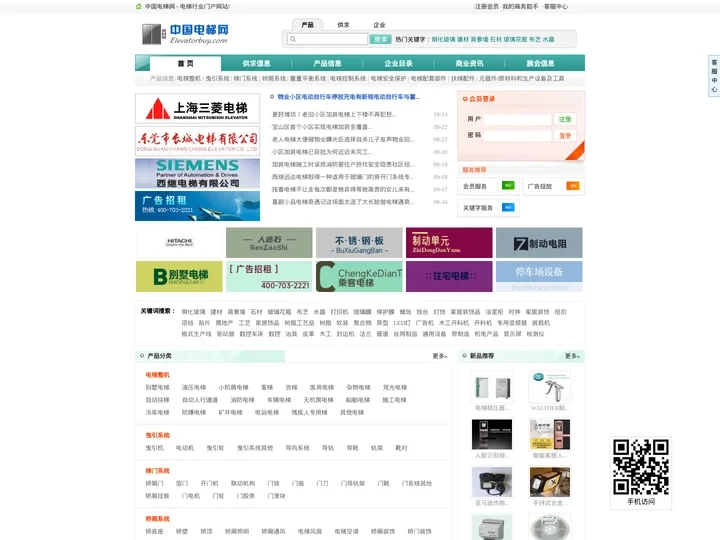Screen dimensions: 720x540
Task: Open the orange 梯门系统 category heading
Action: click(158, 471)
